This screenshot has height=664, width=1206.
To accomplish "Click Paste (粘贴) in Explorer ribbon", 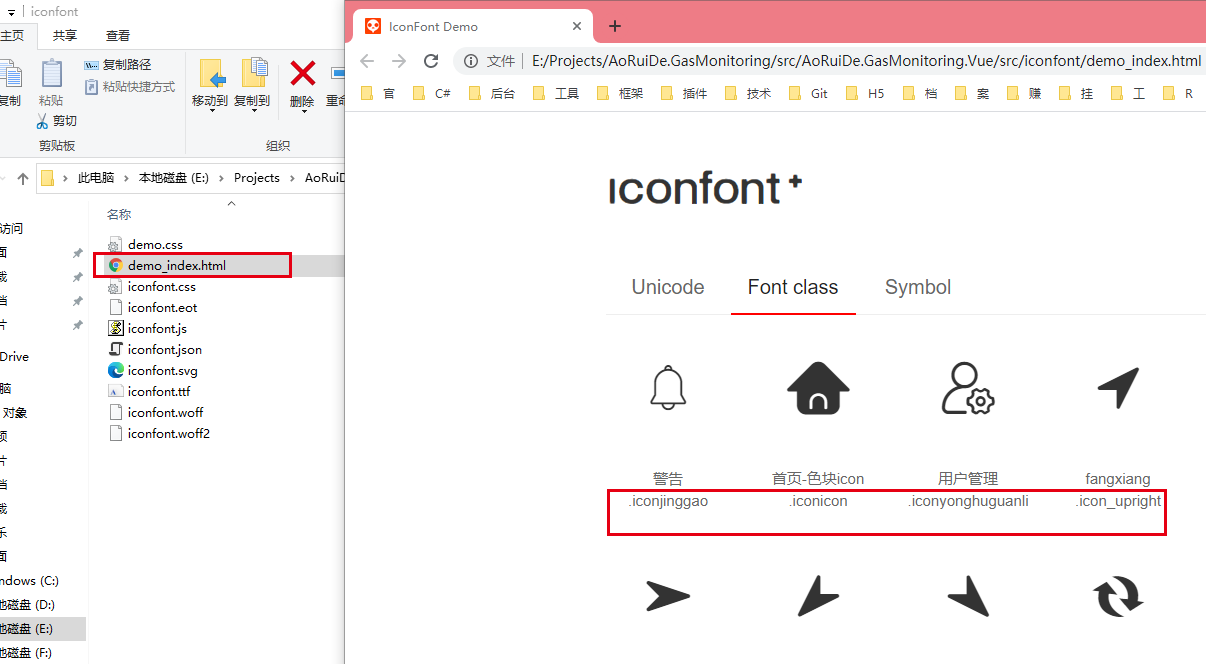I will pyautogui.click(x=51, y=82).
